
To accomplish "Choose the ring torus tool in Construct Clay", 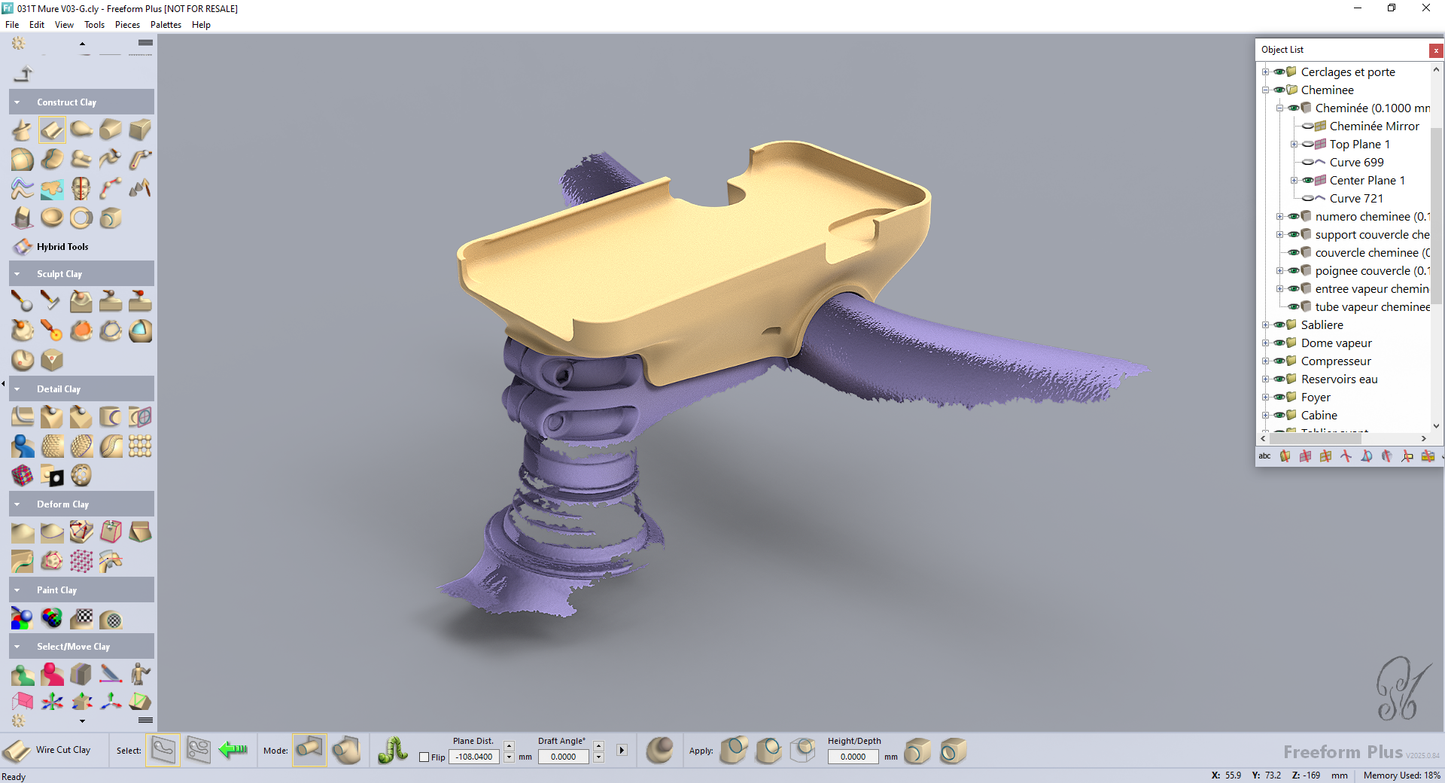I will click(81, 217).
